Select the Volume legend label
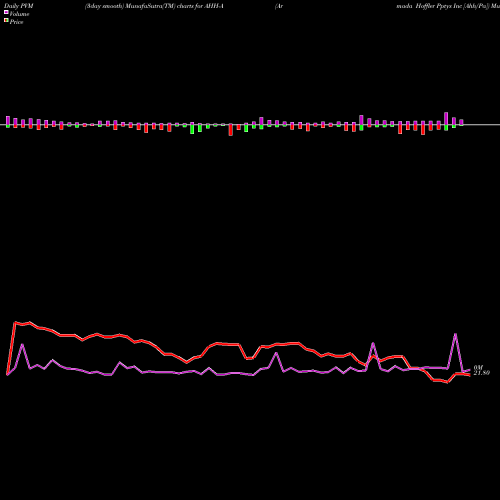500x500 pixels. click(x=19, y=14)
